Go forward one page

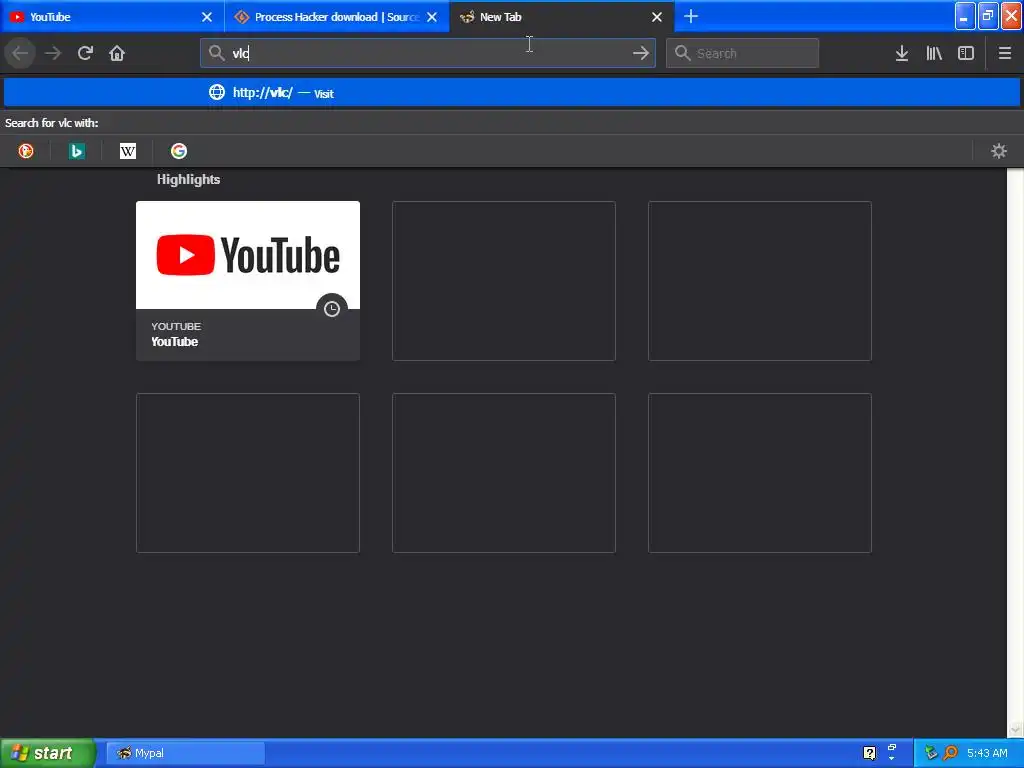point(53,53)
